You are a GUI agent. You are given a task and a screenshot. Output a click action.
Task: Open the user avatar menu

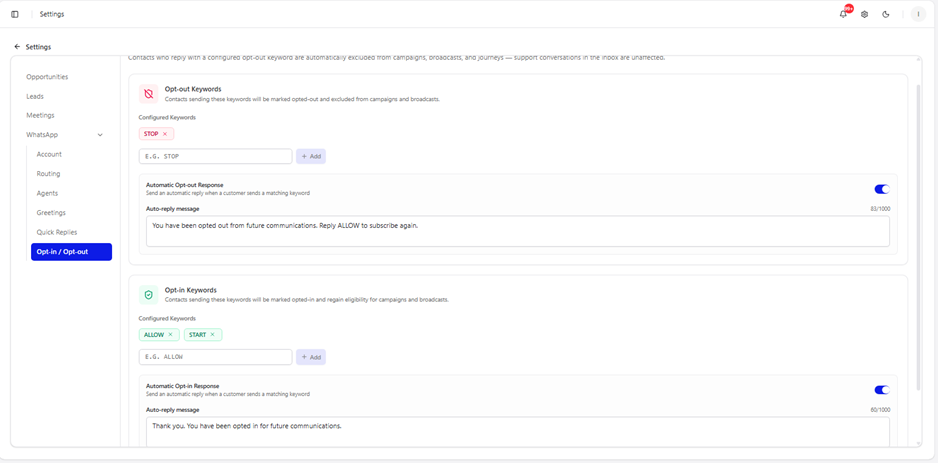click(x=918, y=14)
